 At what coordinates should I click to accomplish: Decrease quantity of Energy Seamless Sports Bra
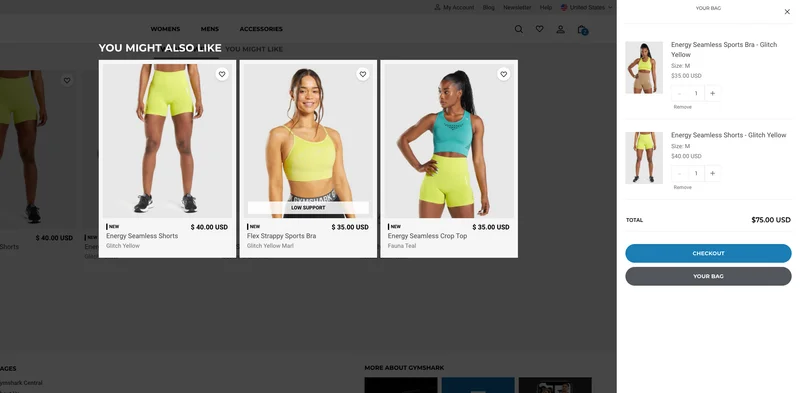pyautogui.click(x=680, y=93)
